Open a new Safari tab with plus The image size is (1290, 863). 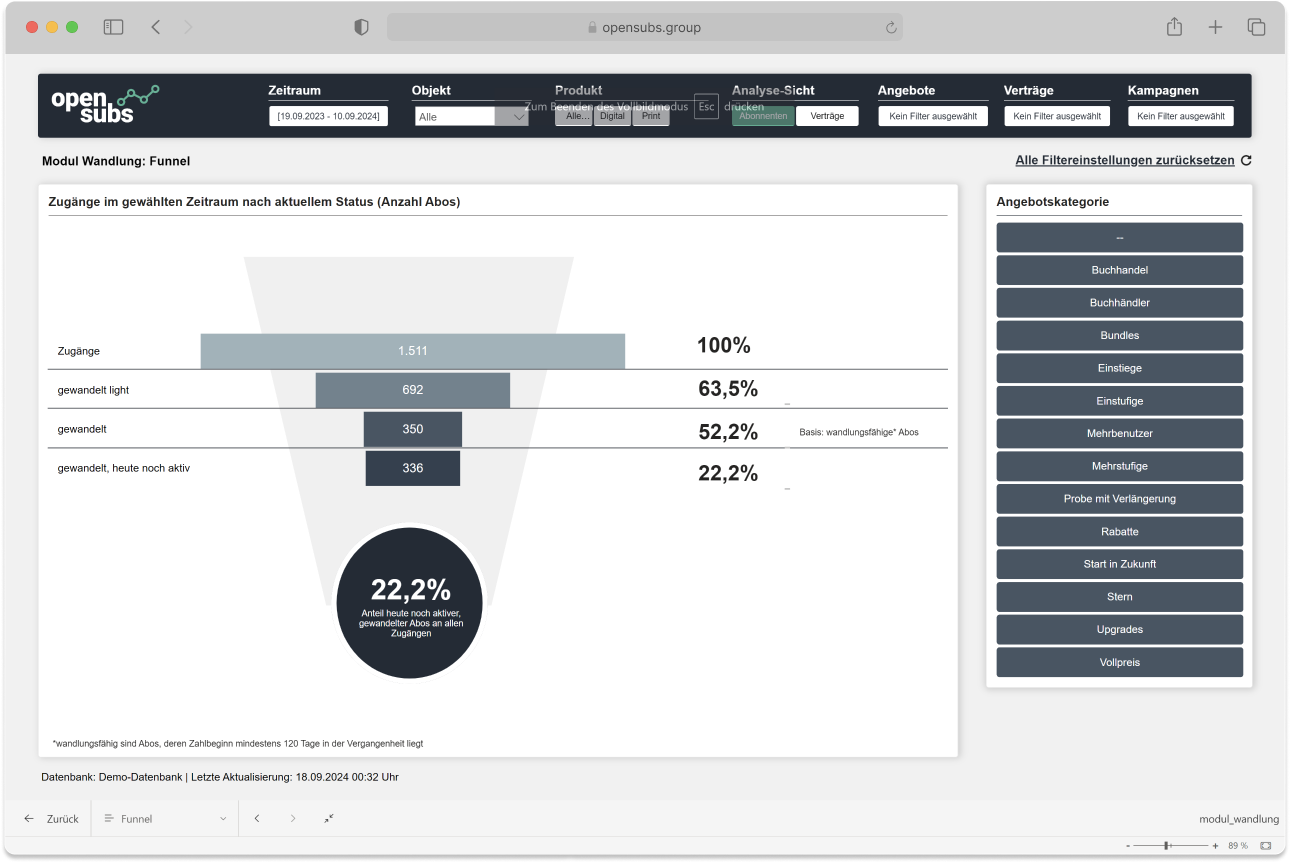coord(1215,28)
